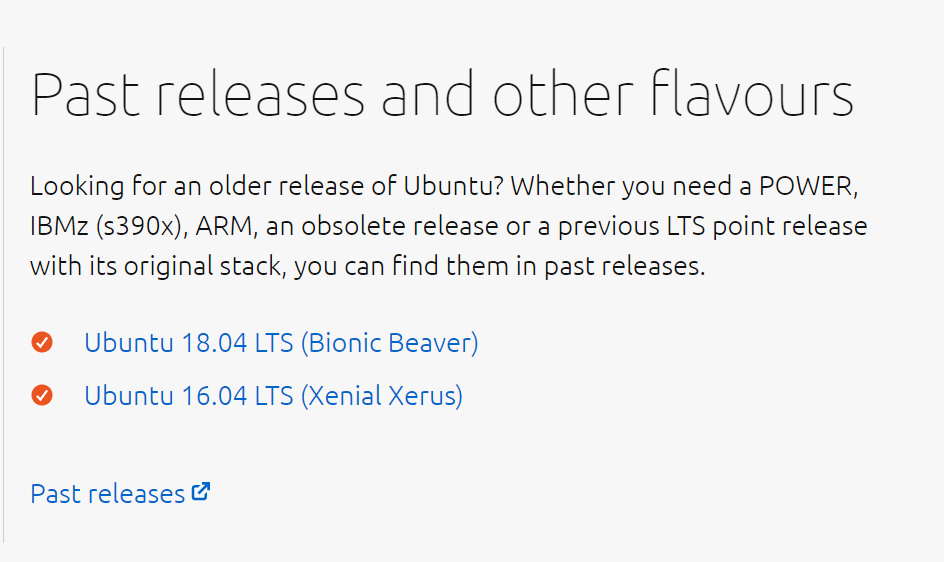Image resolution: width=944 pixels, height=562 pixels.
Task: Click the orange checkmark beside Ubuntu 18.04 LTS
Action: pyautogui.click(x=42, y=343)
